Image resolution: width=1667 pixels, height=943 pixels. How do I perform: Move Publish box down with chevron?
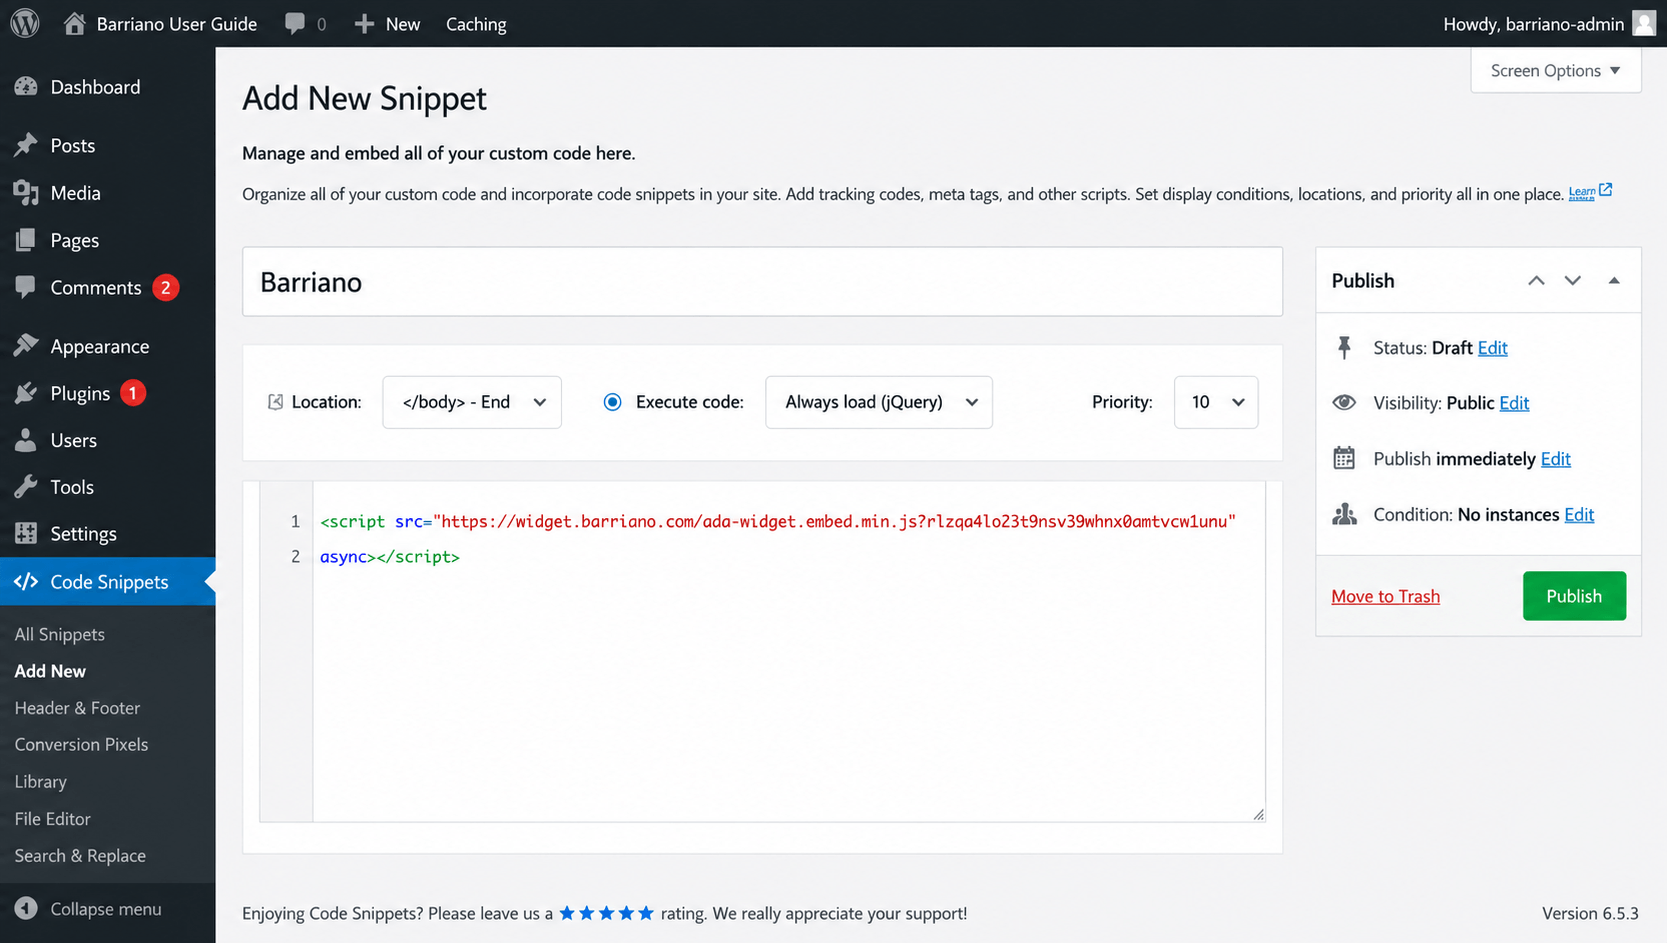[1573, 281]
